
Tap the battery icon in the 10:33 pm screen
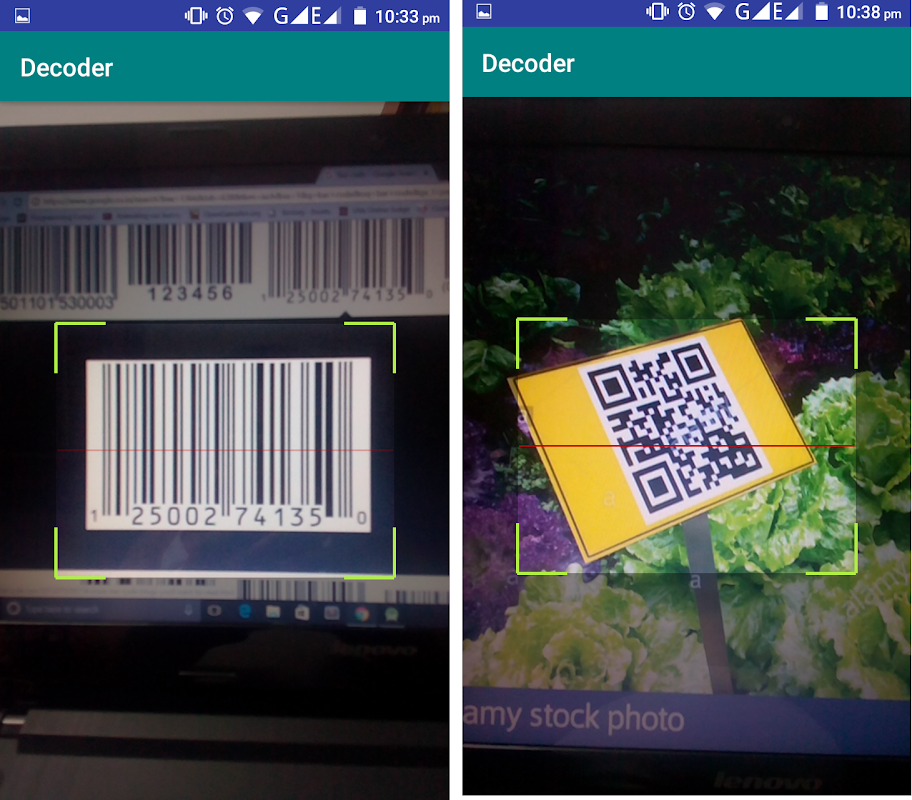click(360, 16)
